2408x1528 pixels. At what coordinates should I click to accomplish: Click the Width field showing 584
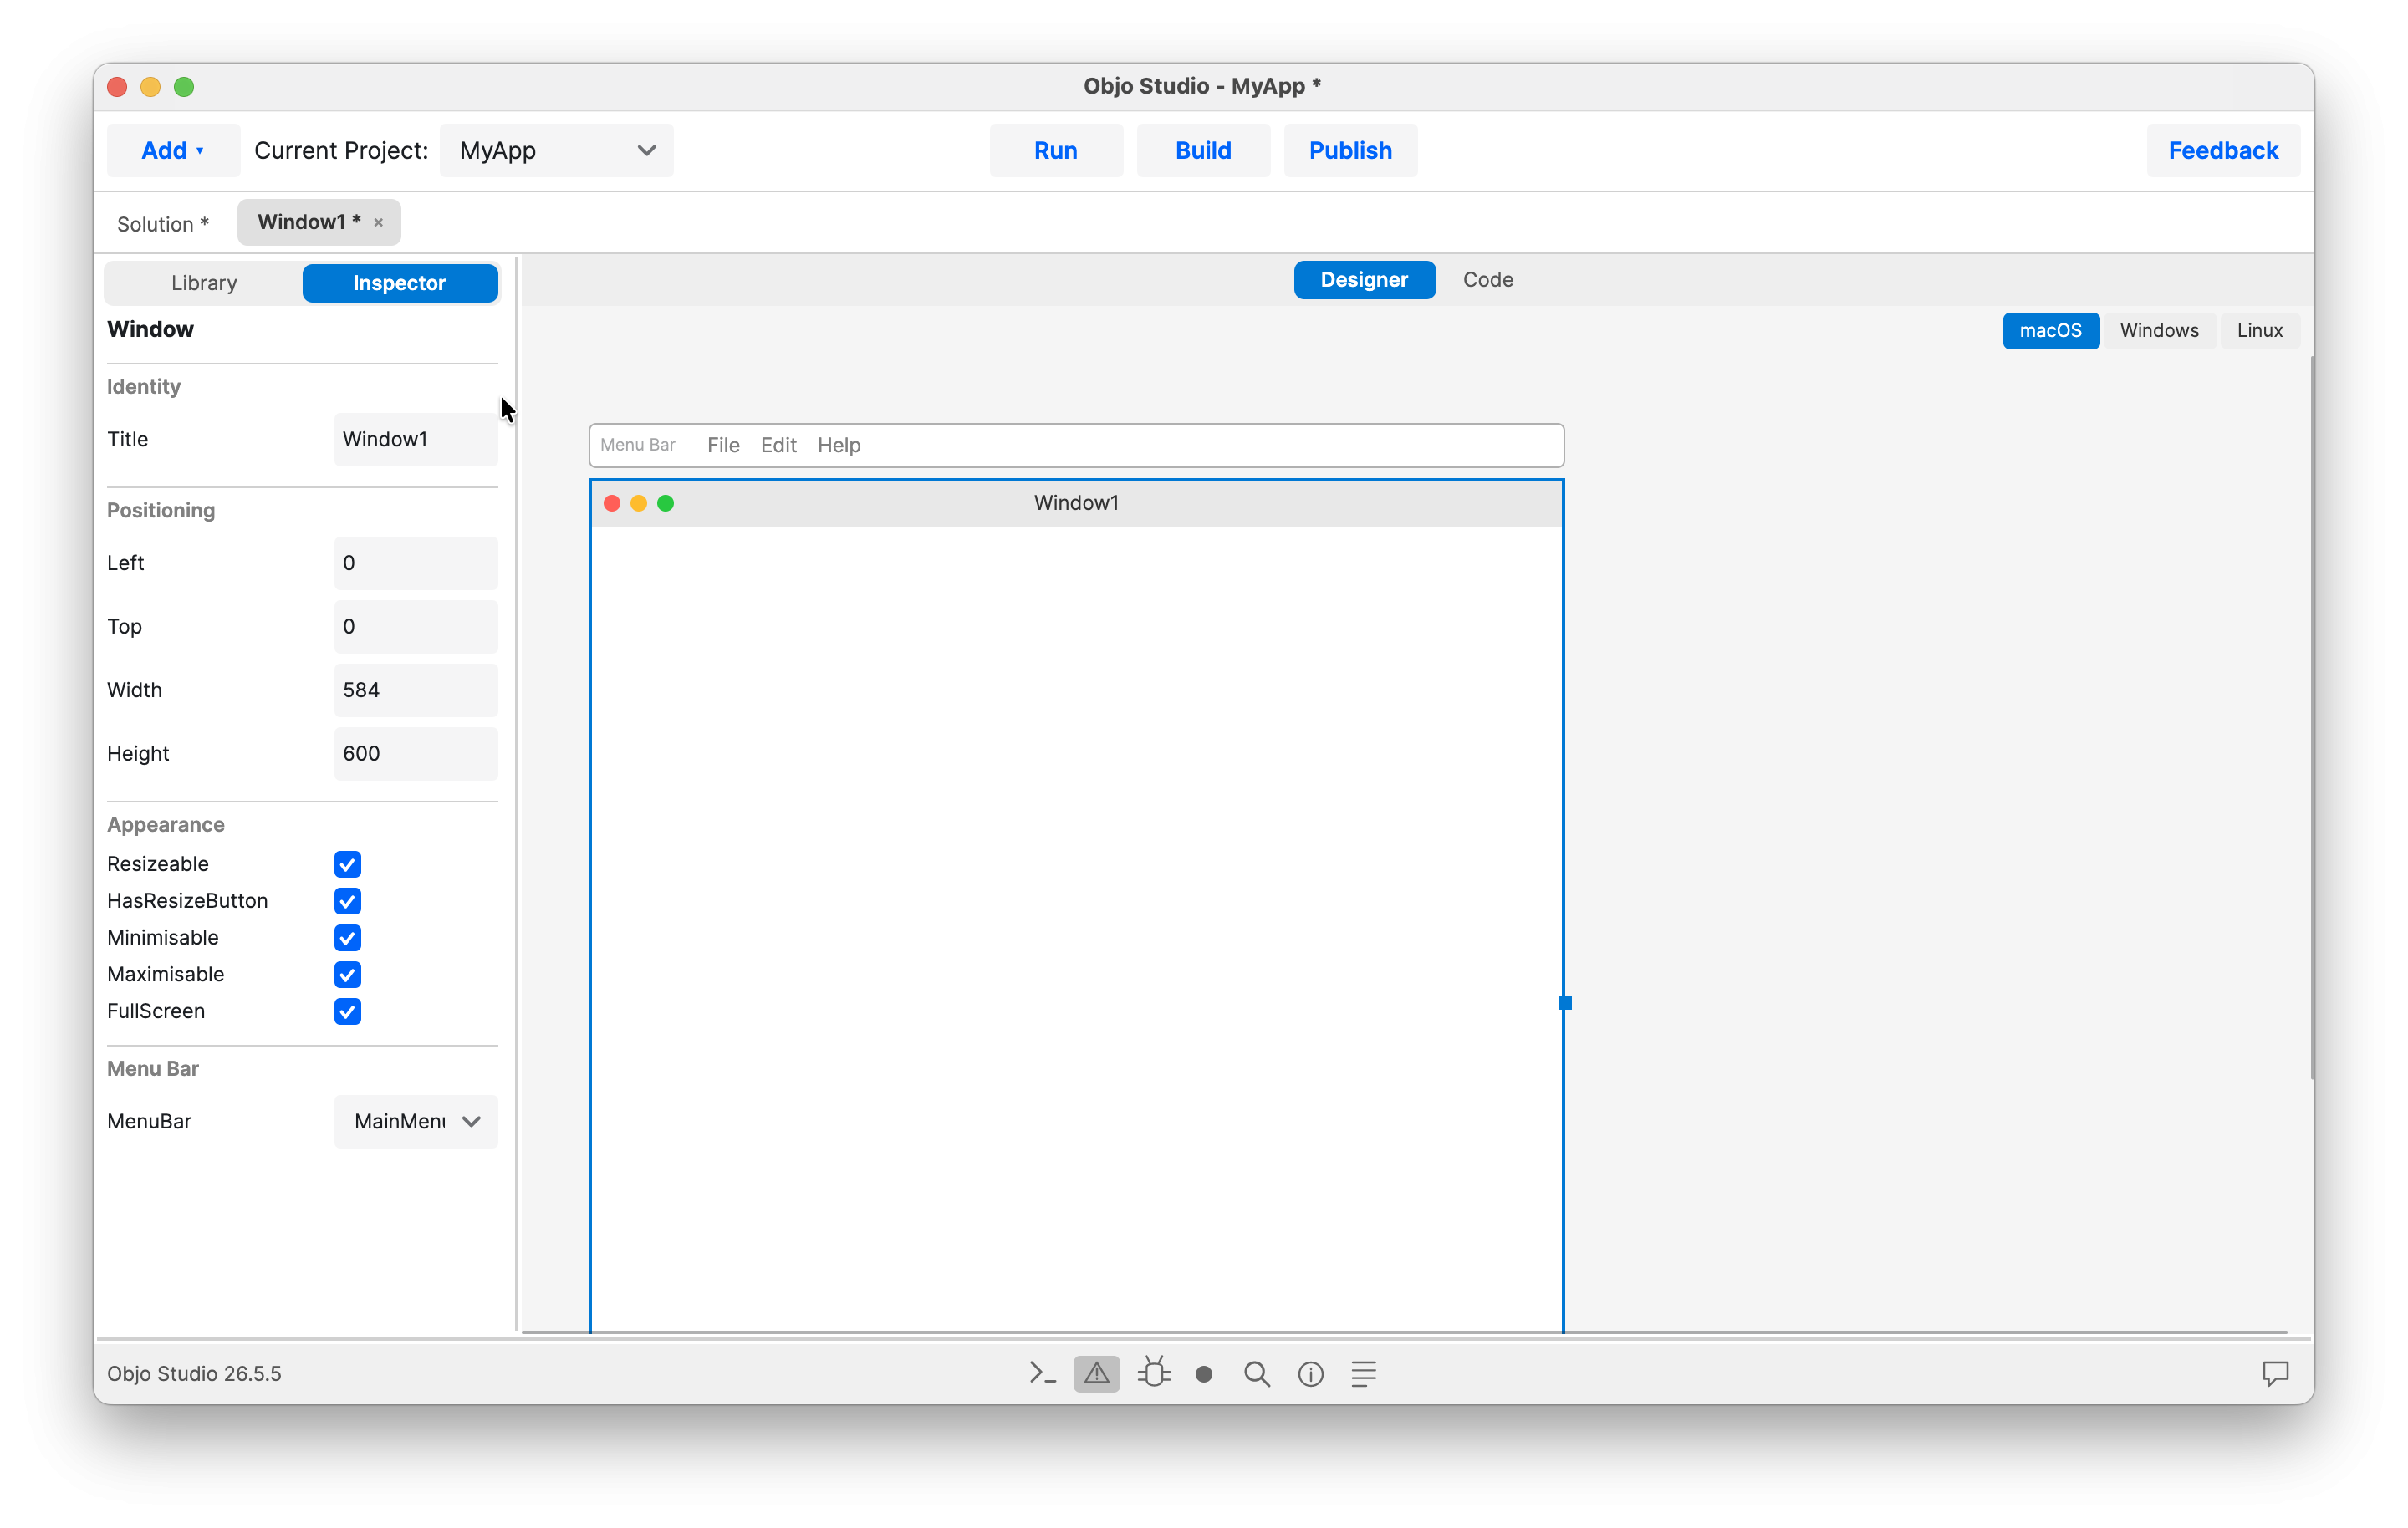(x=416, y=691)
